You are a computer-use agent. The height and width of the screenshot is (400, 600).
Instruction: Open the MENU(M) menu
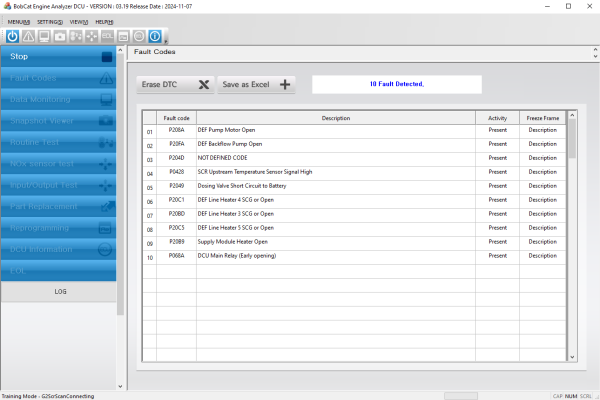(x=18, y=22)
